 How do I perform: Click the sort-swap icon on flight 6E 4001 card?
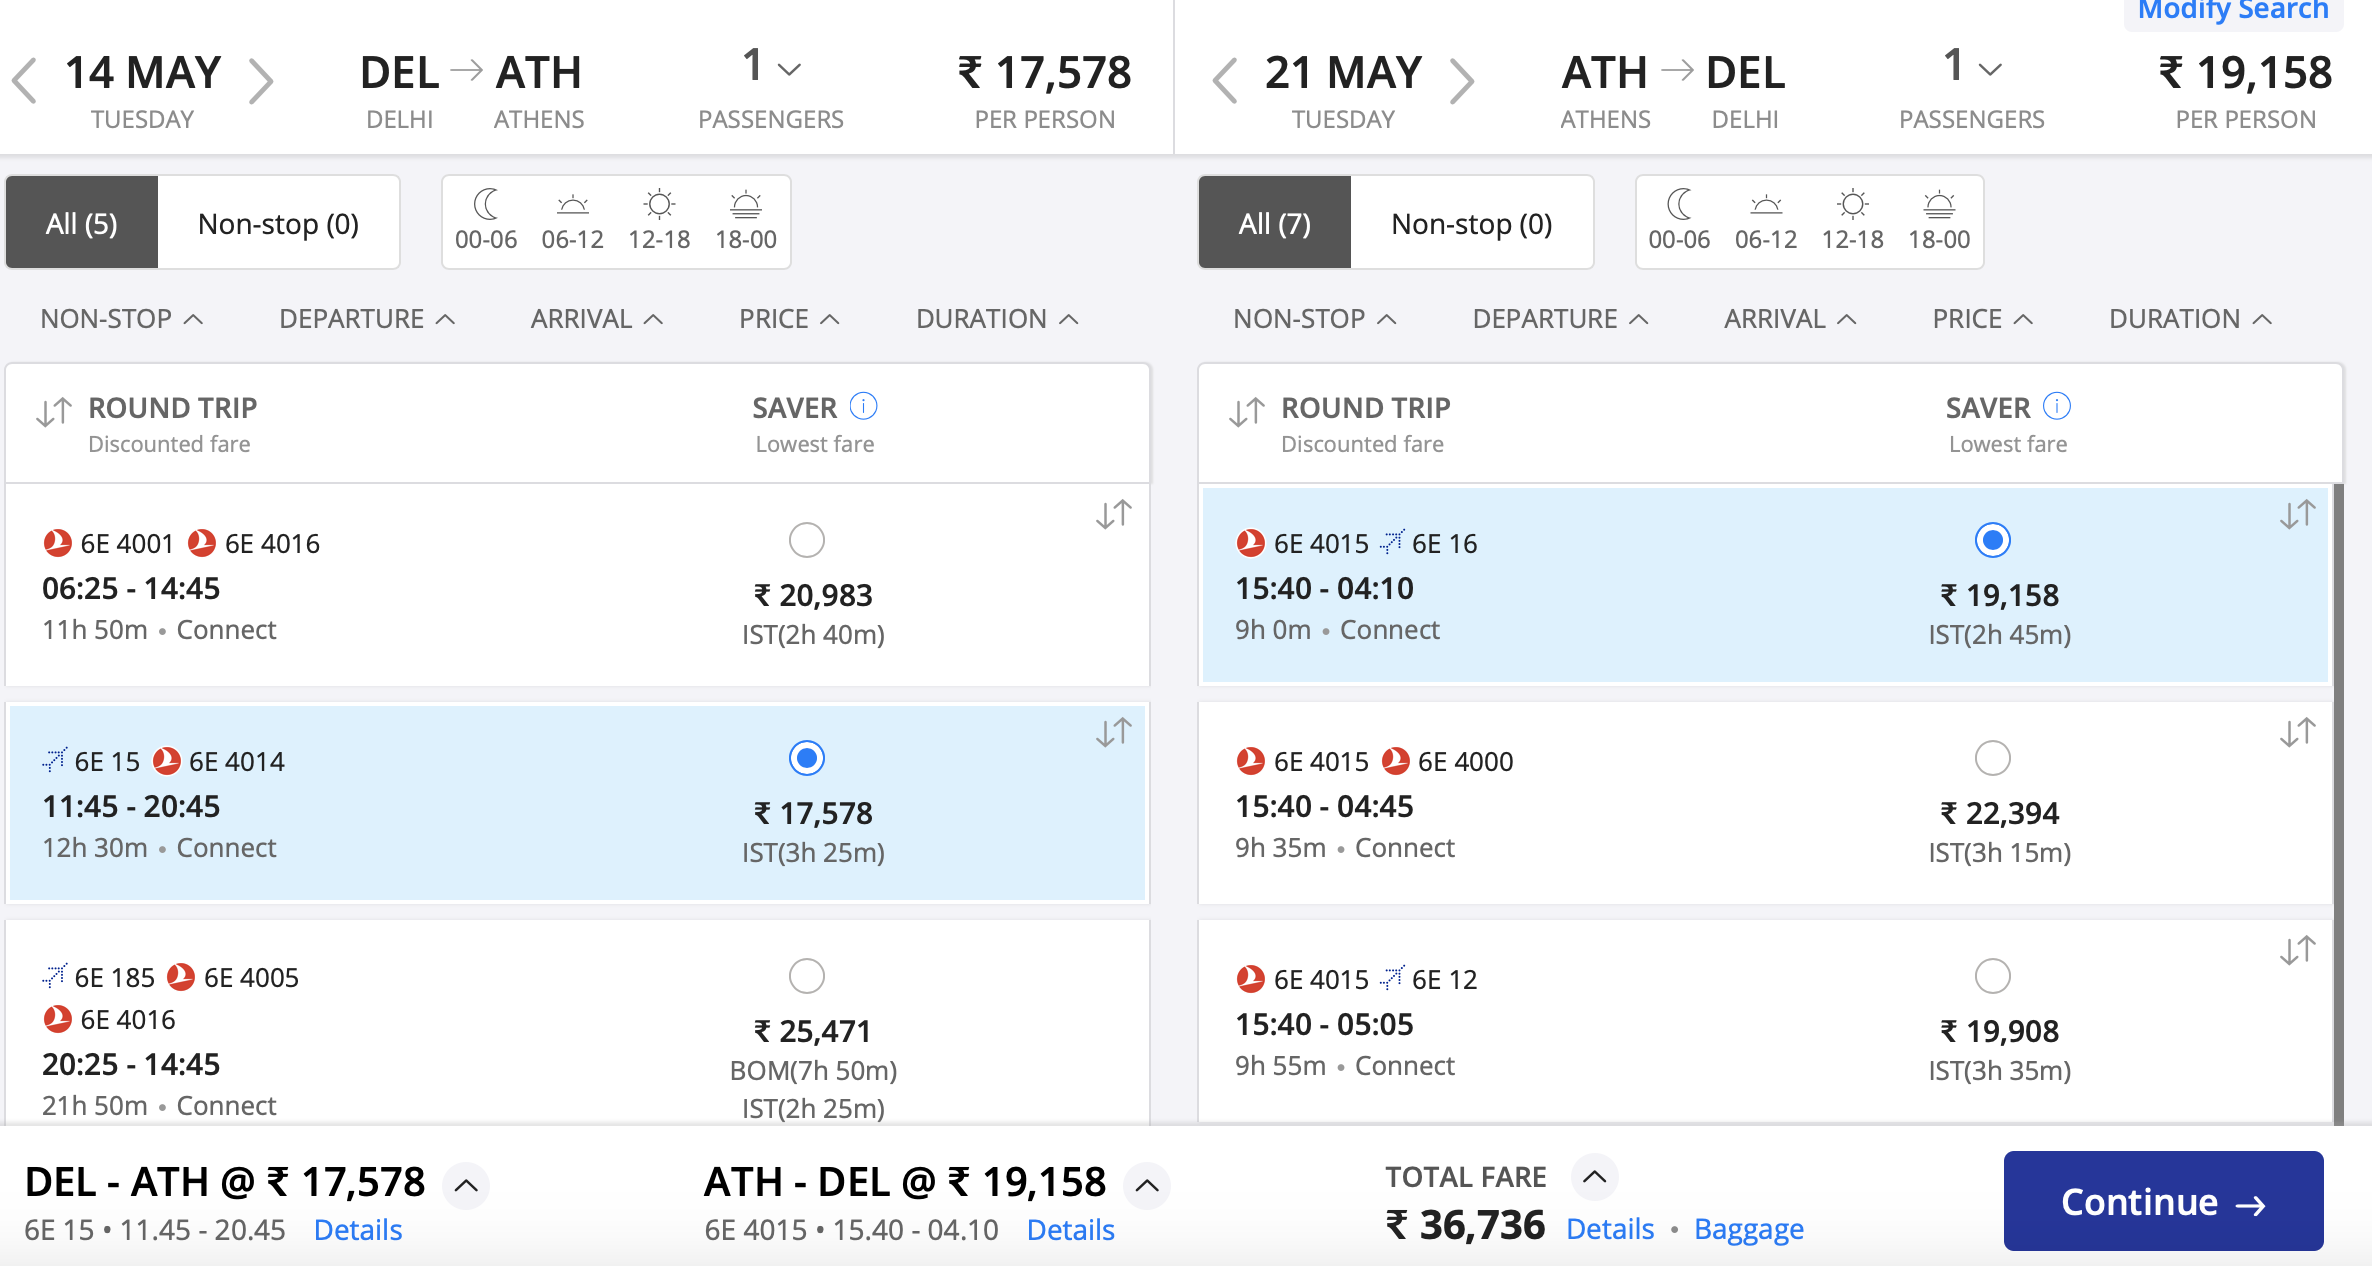click(x=1113, y=514)
